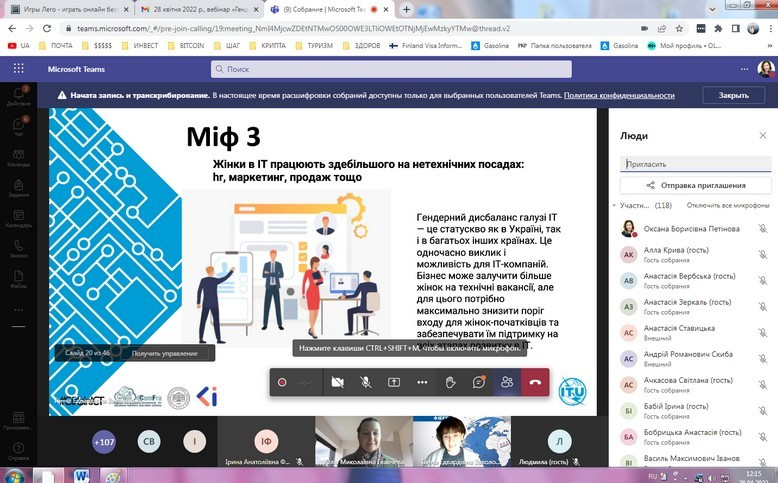Open the profile avatar menu
Viewport: 778px width, 483px height.
click(x=766, y=69)
